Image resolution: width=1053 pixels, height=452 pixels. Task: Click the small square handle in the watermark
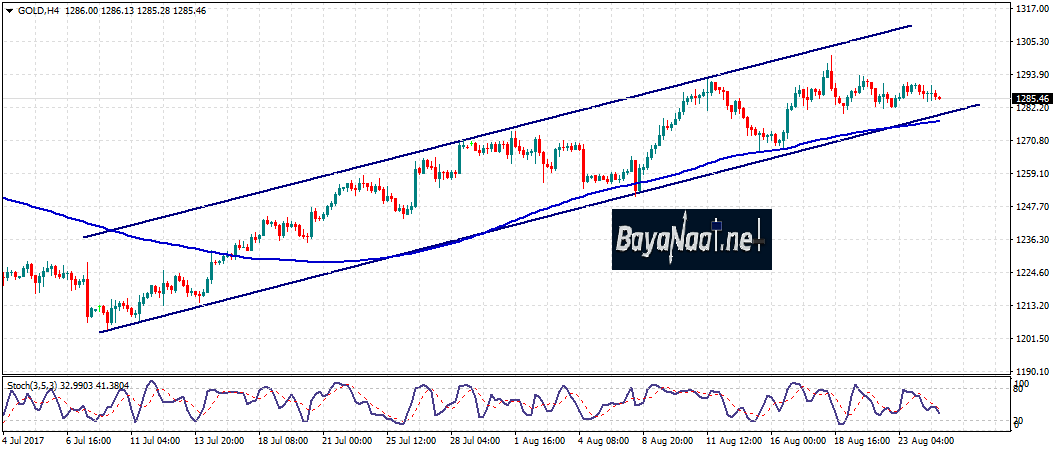point(716,224)
